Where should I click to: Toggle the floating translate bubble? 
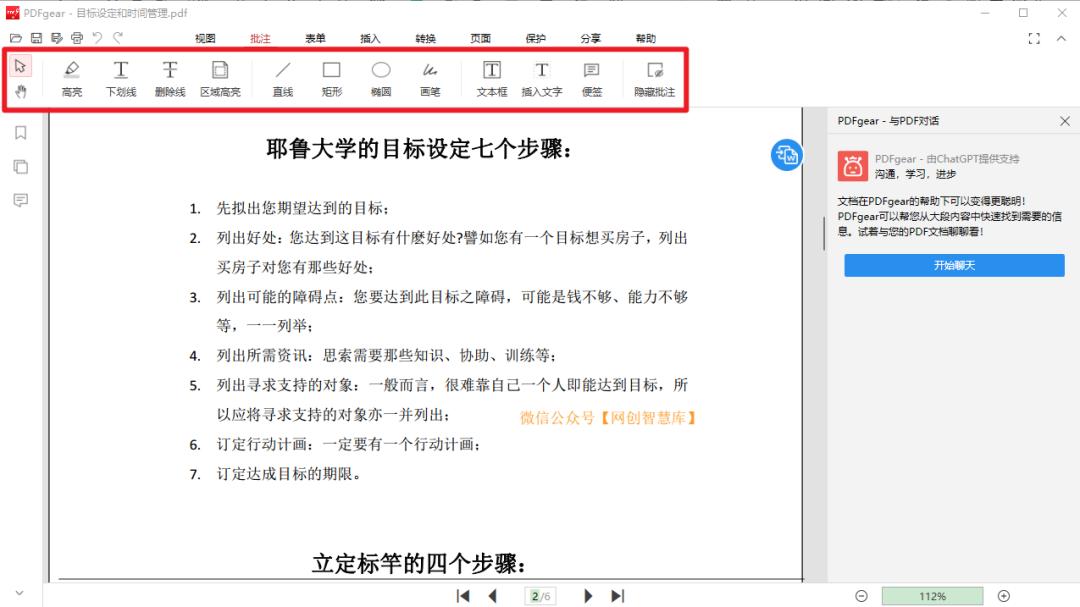(x=786, y=155)
